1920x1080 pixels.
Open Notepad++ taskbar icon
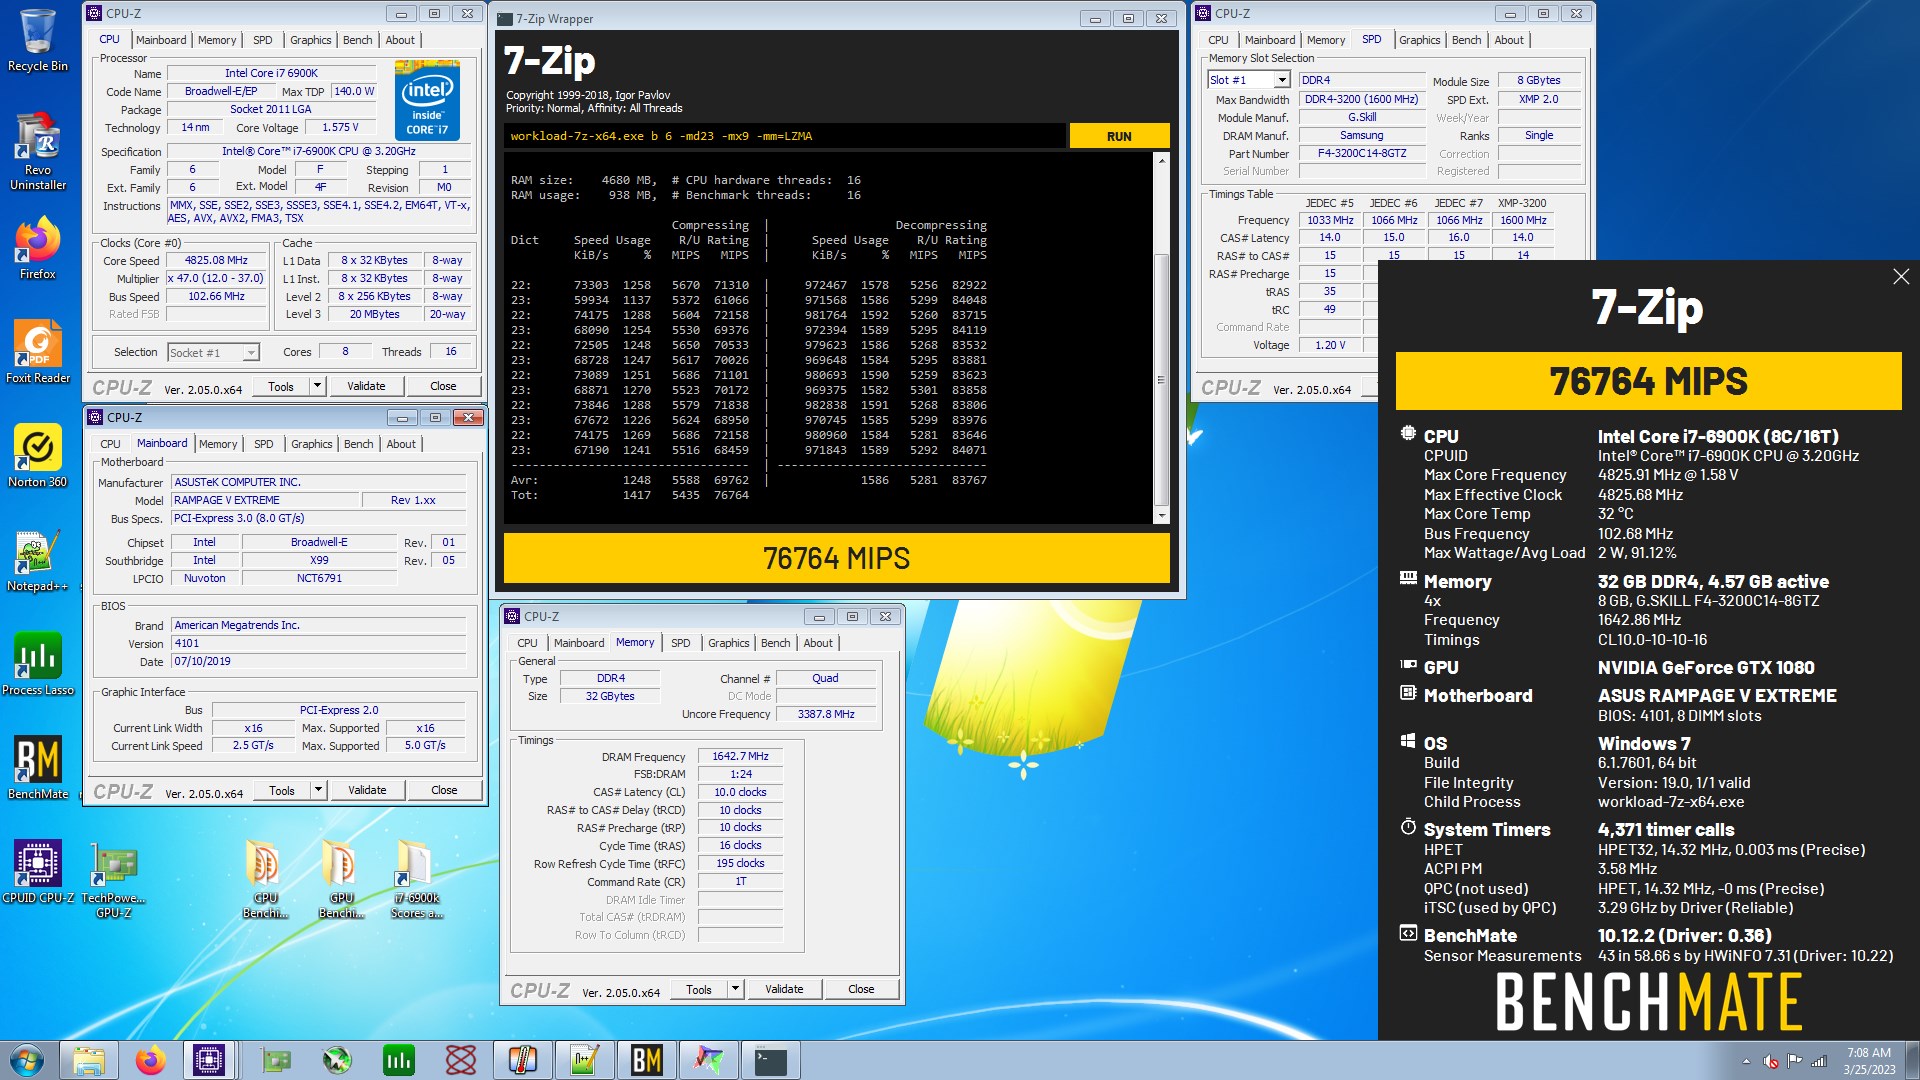pyautogui.click(x=584, y=1060)
